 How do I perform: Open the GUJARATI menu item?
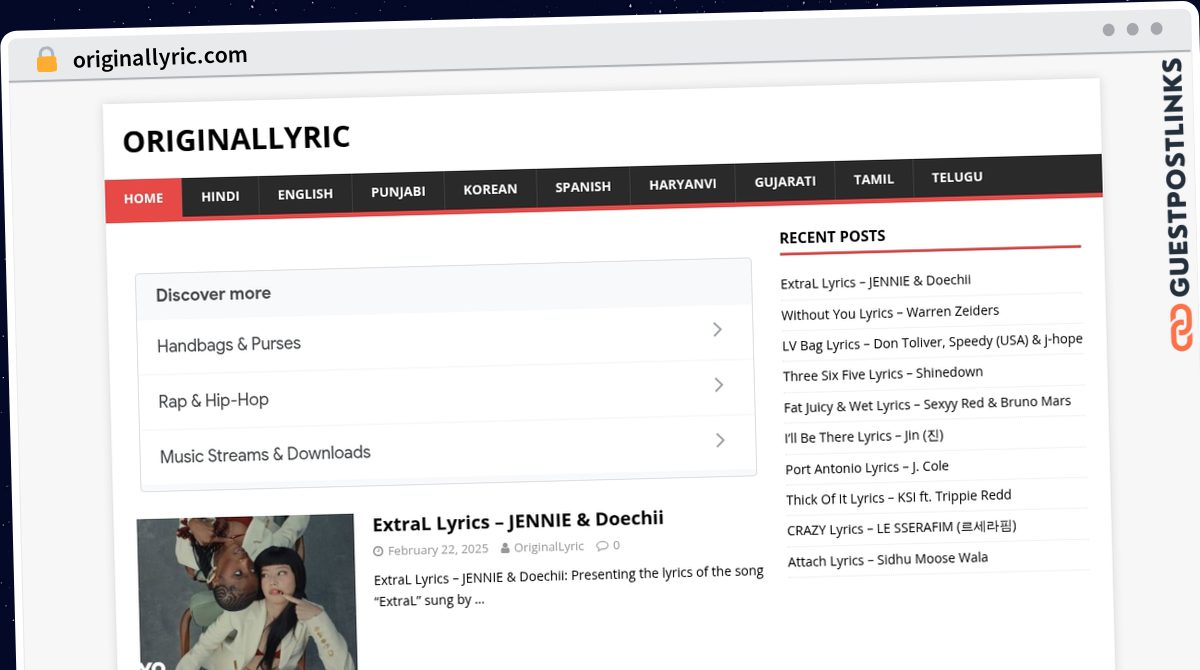(x=785, y=182)
